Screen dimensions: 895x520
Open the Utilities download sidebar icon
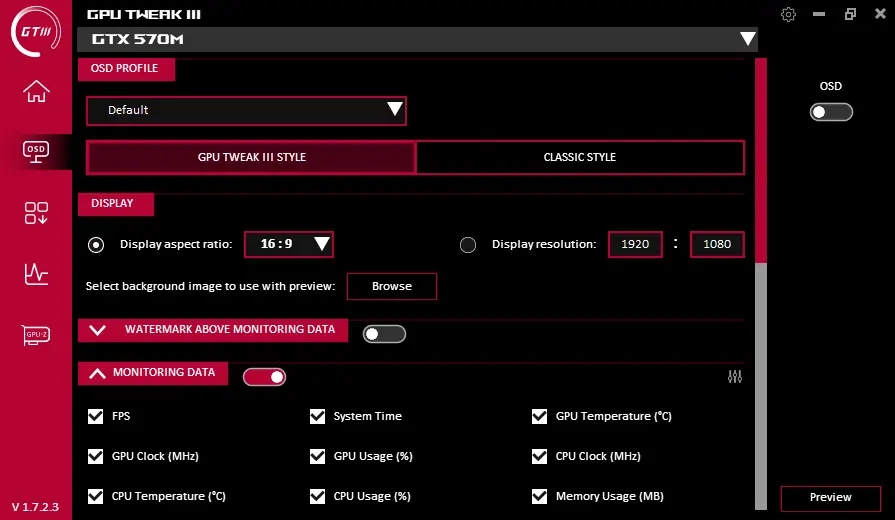click(x=36, y=213)
